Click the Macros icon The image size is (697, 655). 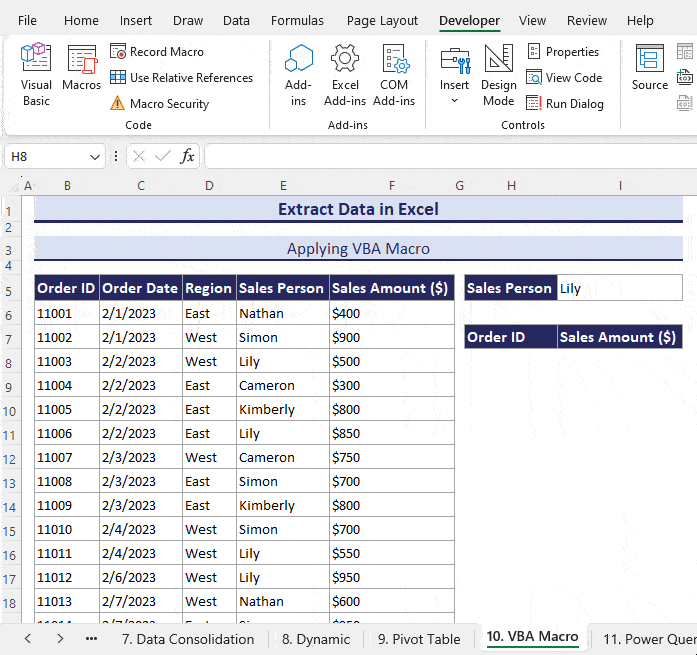tap(81, 70)
